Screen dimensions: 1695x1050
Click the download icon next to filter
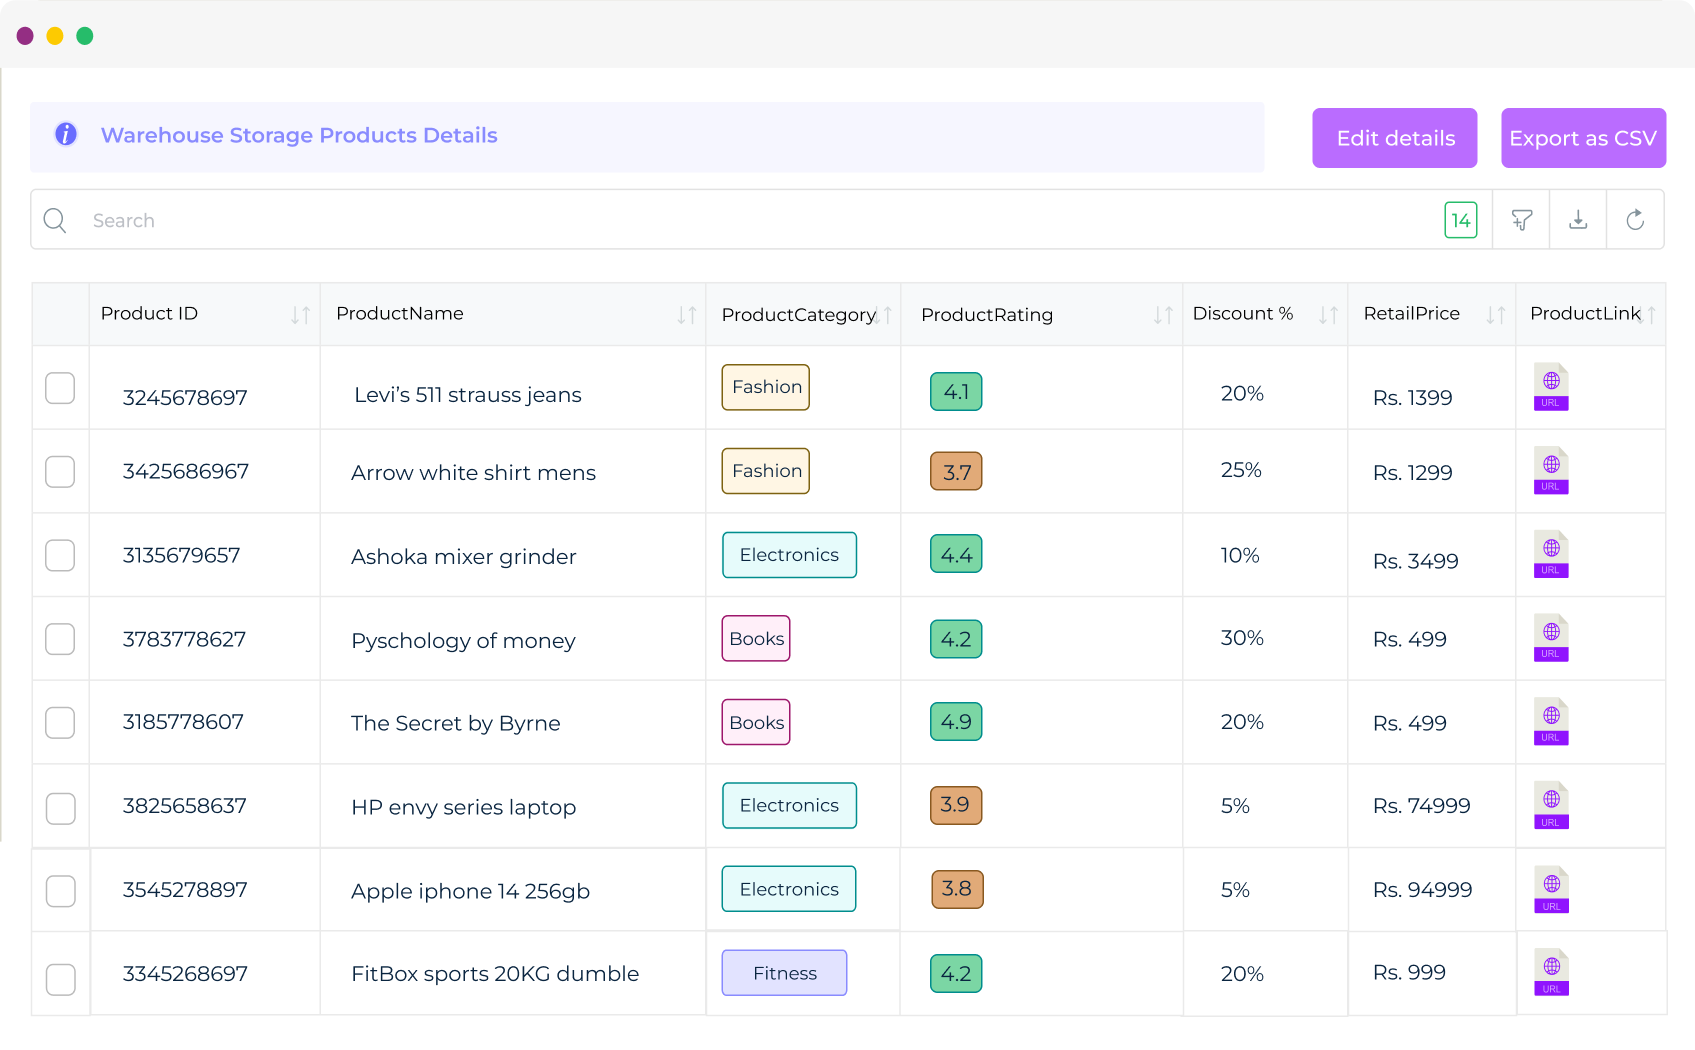1578,219
